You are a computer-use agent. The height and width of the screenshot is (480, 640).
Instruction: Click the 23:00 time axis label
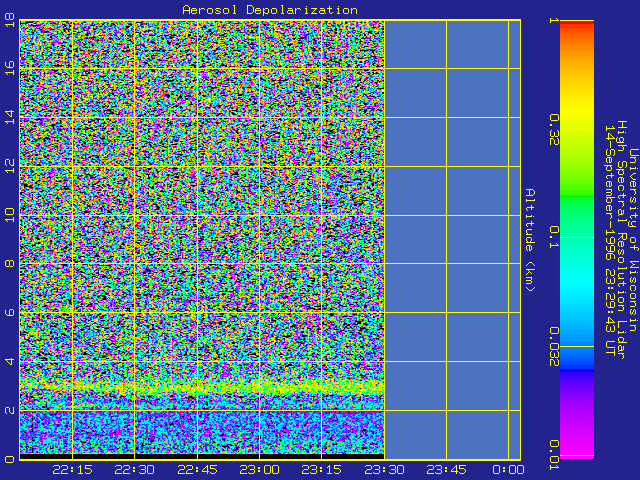[259, 470]
